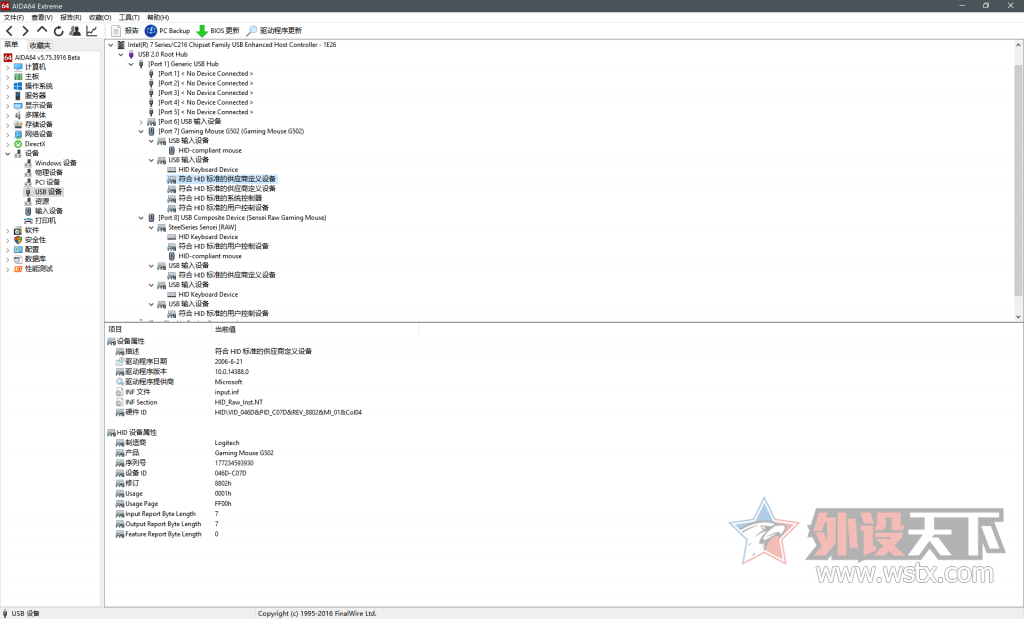The image size is (1024, 619).
Task: Click the driver version value 10.0.14388.0
Action: coord(231,372)
